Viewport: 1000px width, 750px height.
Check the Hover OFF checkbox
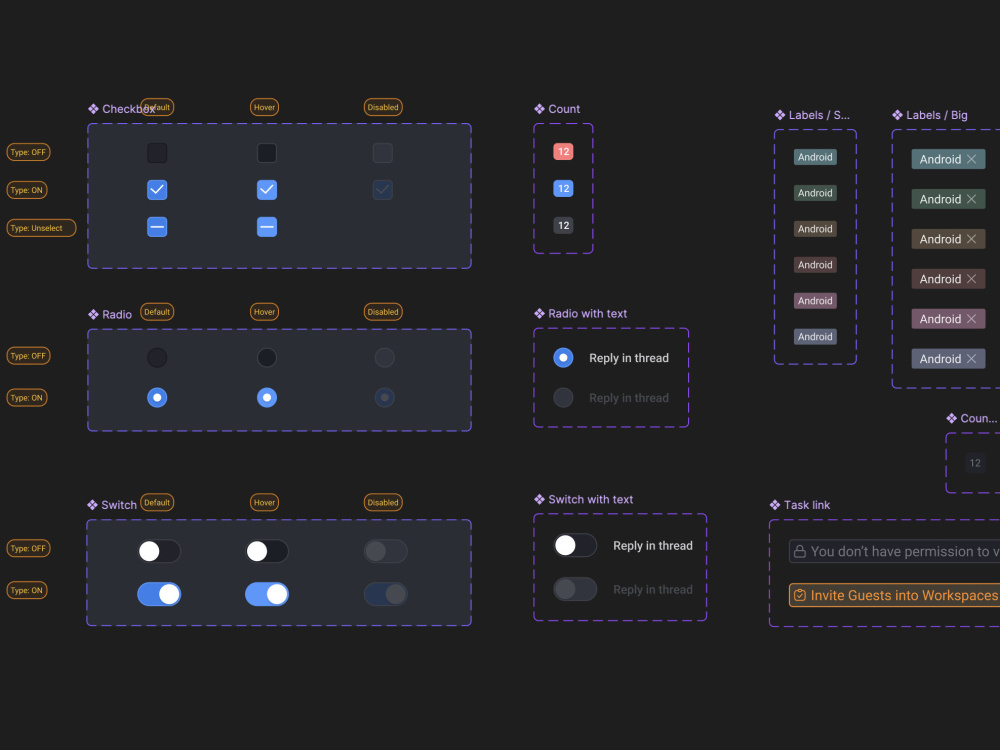pyautogui.click(x=267, y=153)
